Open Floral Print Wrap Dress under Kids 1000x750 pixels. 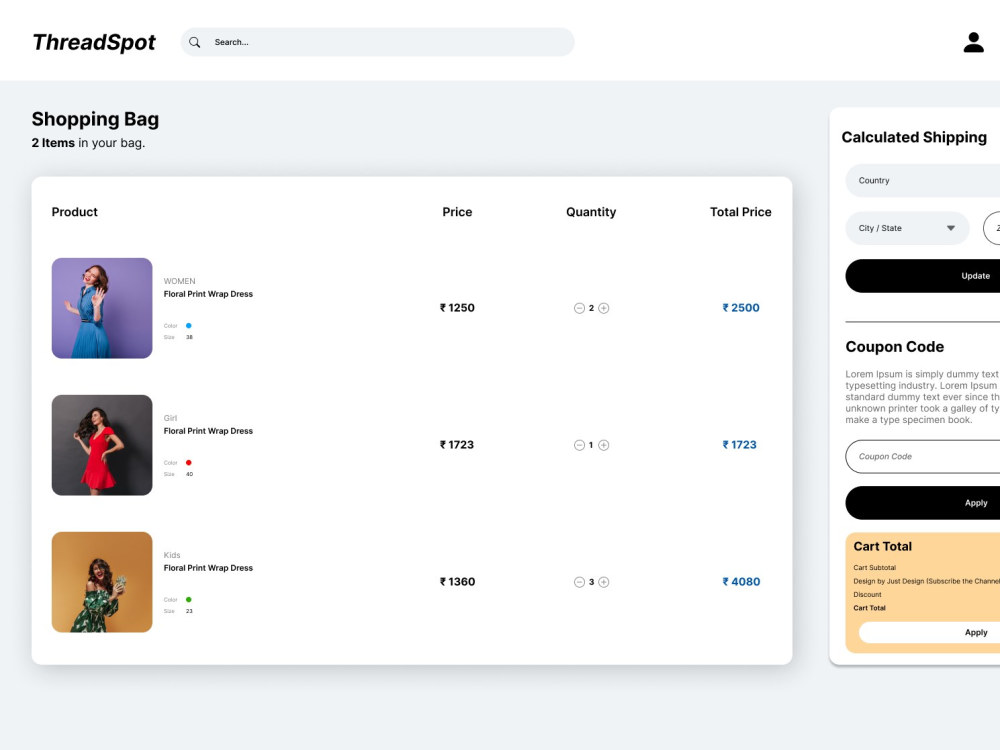(209, 568)
